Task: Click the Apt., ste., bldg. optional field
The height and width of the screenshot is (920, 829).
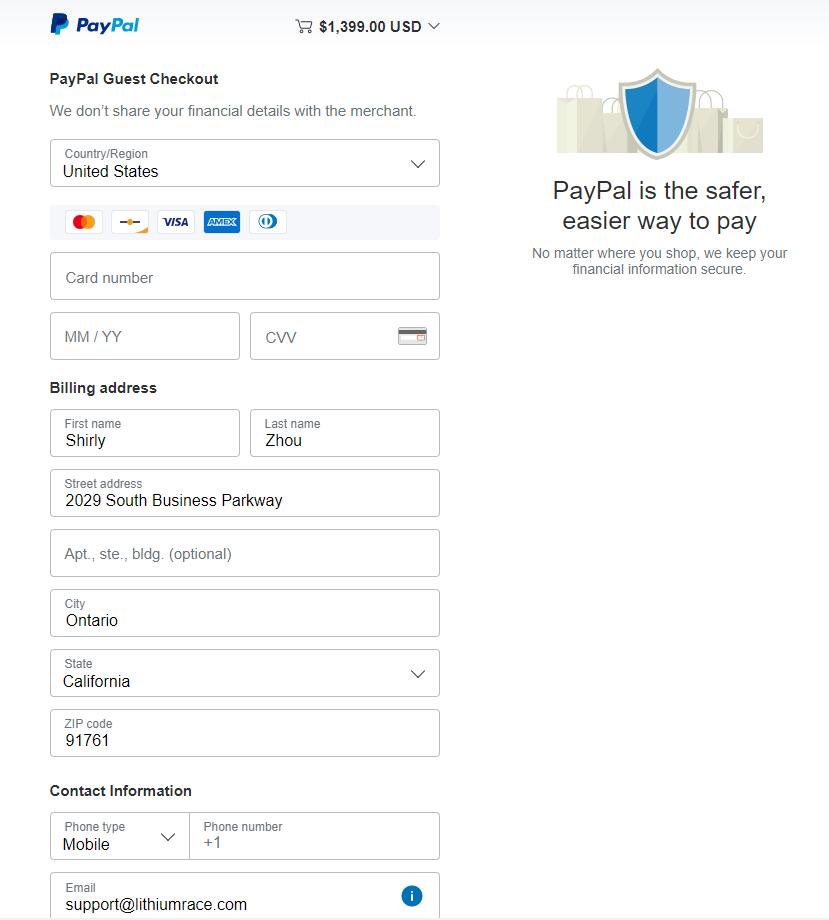Action: (x=245, y=553)
